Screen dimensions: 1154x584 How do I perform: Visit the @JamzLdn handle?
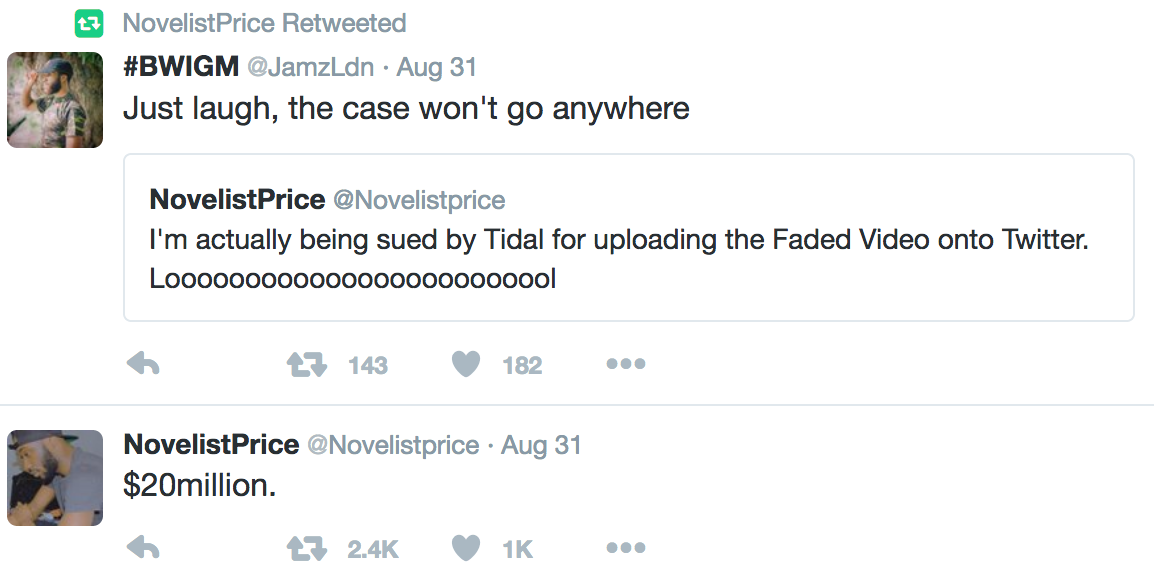(x=310, y=67)
